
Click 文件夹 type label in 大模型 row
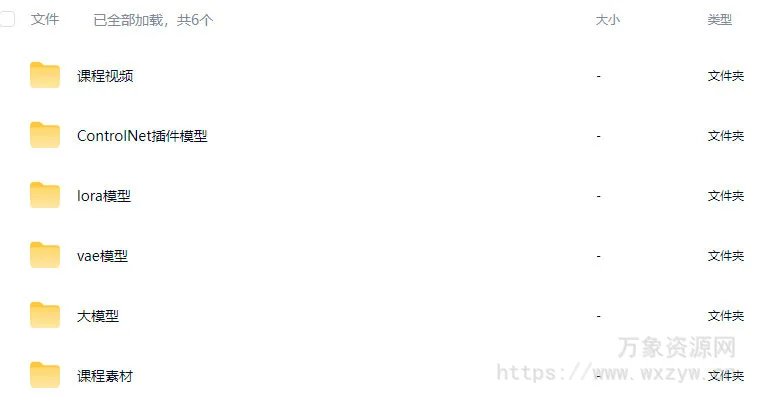coord(725,316)
